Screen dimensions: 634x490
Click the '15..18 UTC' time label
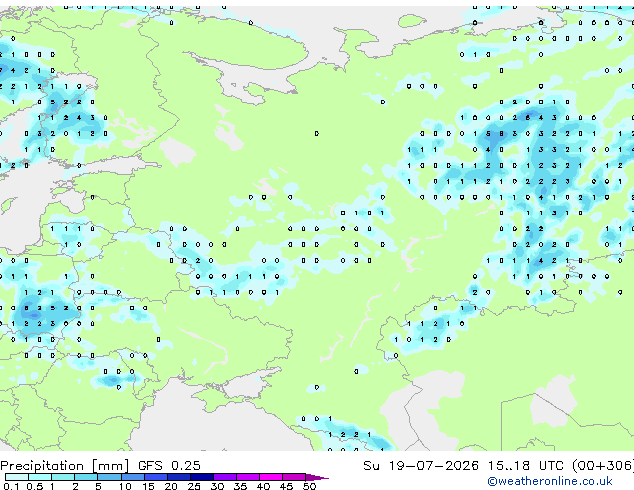tap(525, 466)
